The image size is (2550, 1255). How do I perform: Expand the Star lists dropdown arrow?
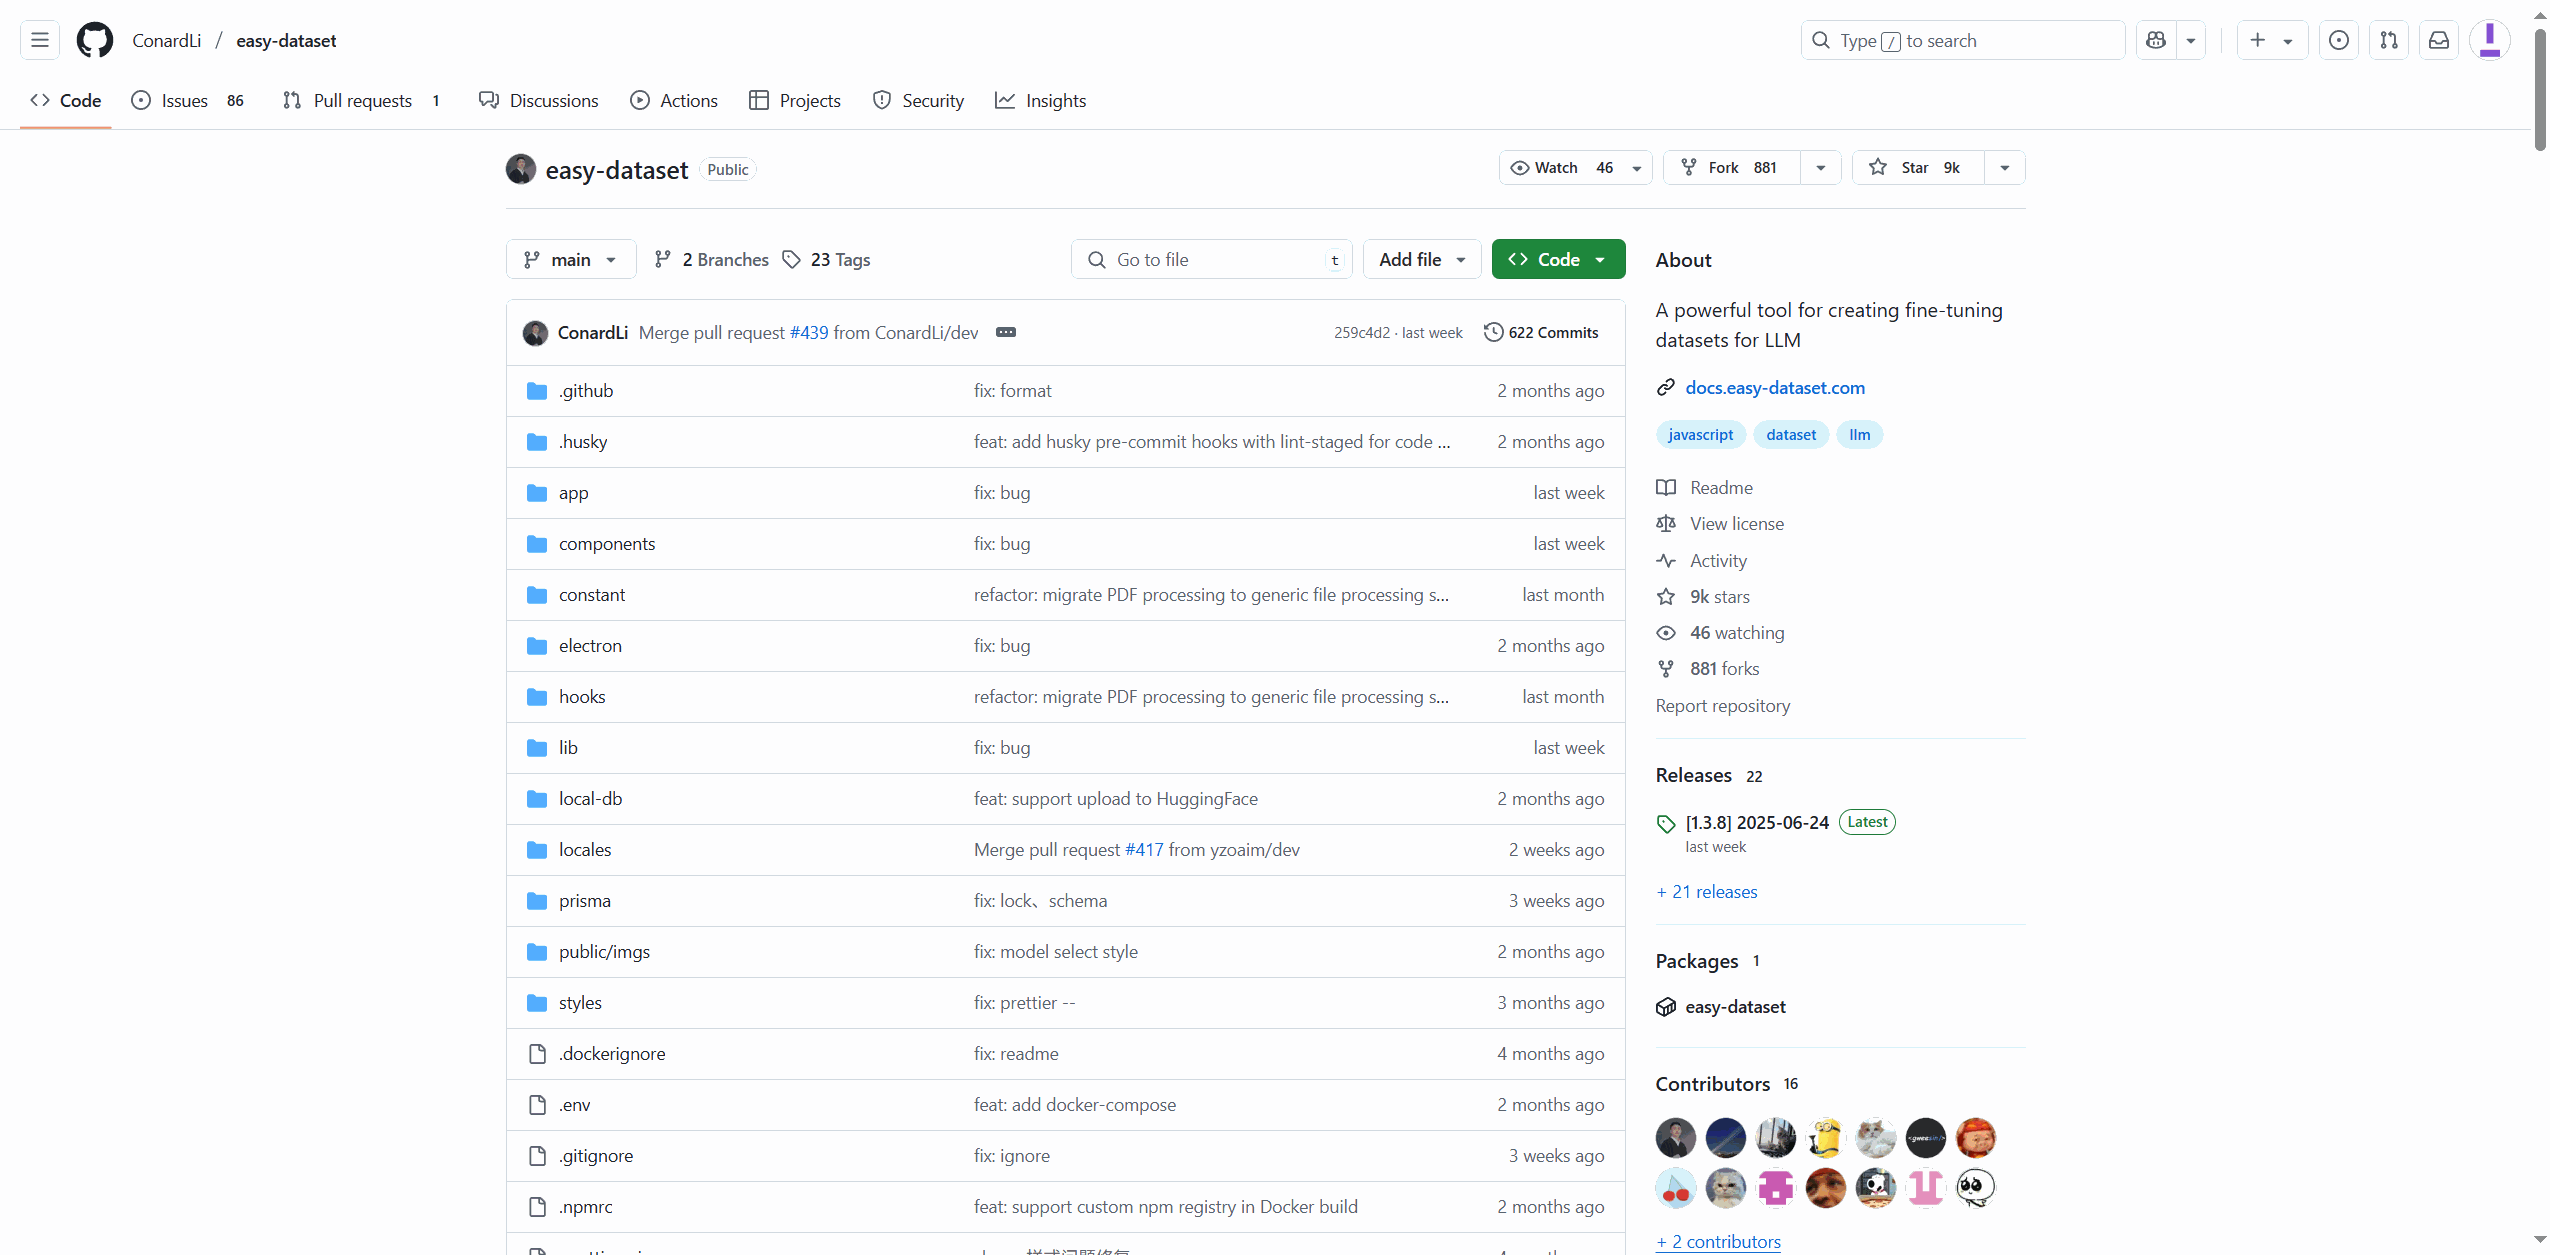click(2005, 168)
